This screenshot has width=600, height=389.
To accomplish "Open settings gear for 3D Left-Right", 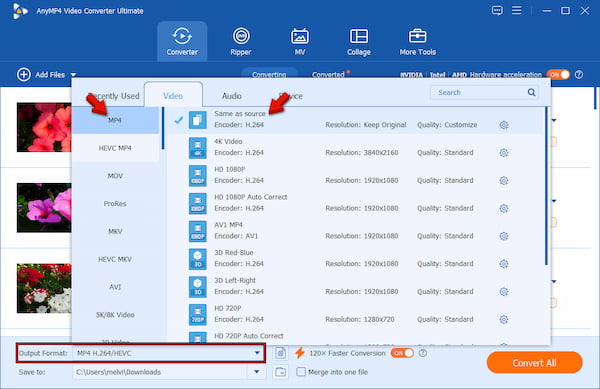I will click(504, 292).
